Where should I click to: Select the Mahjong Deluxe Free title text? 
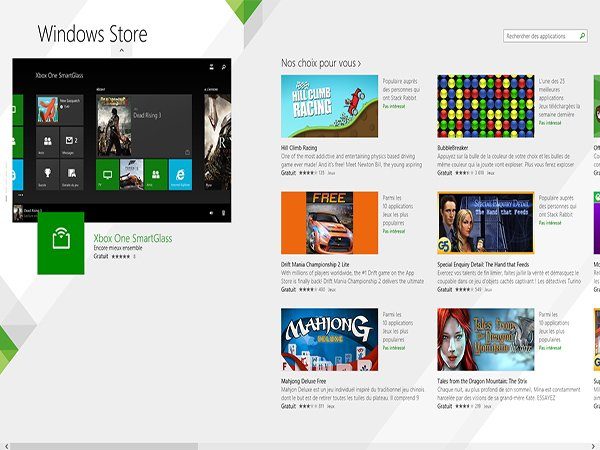(x=303, y=381)
